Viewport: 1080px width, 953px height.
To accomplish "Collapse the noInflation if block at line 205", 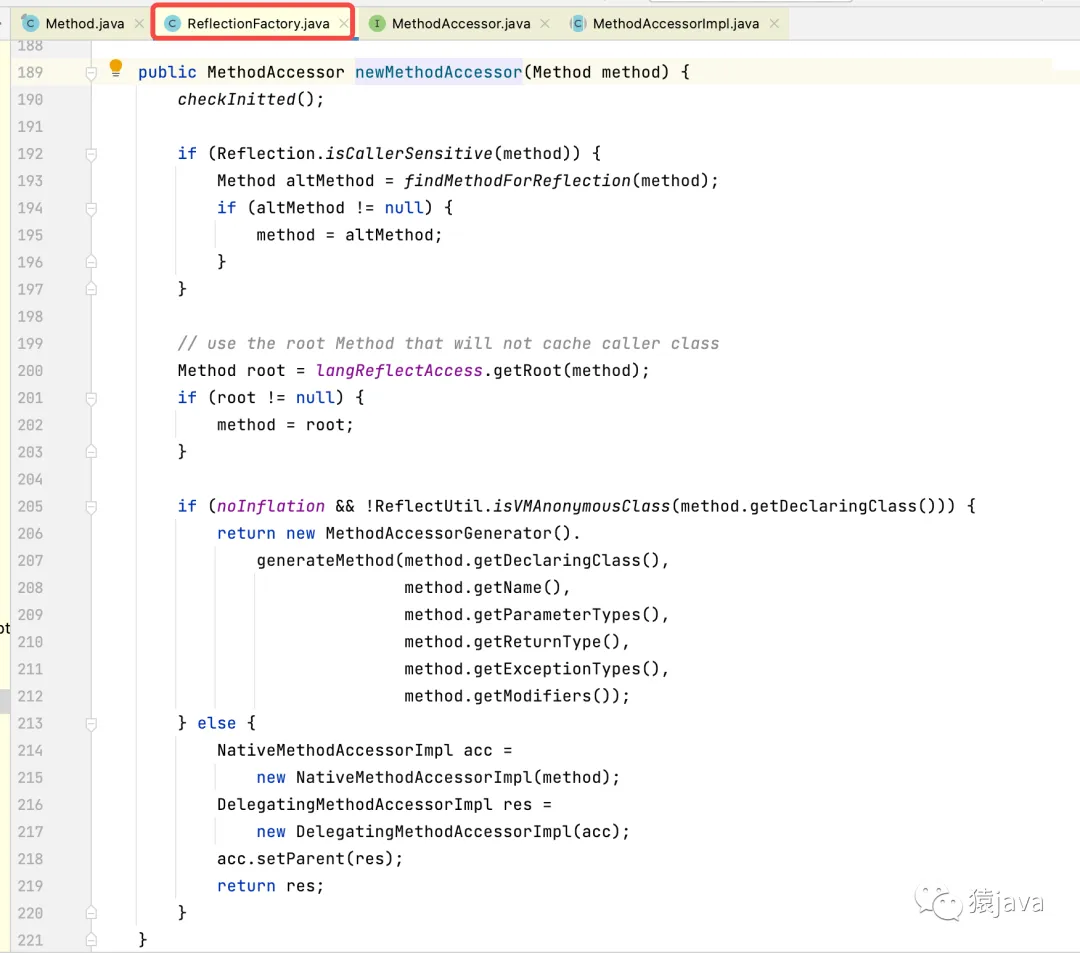I will pos(91,507).
